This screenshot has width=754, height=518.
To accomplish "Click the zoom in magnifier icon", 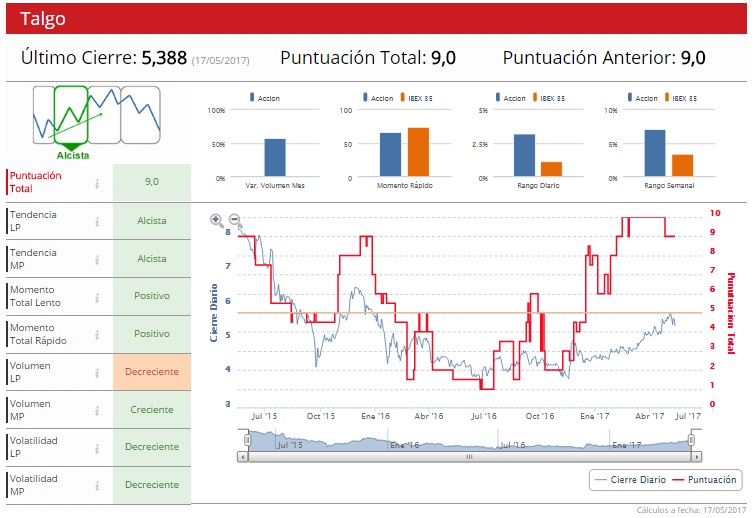I will coord(216,220).
